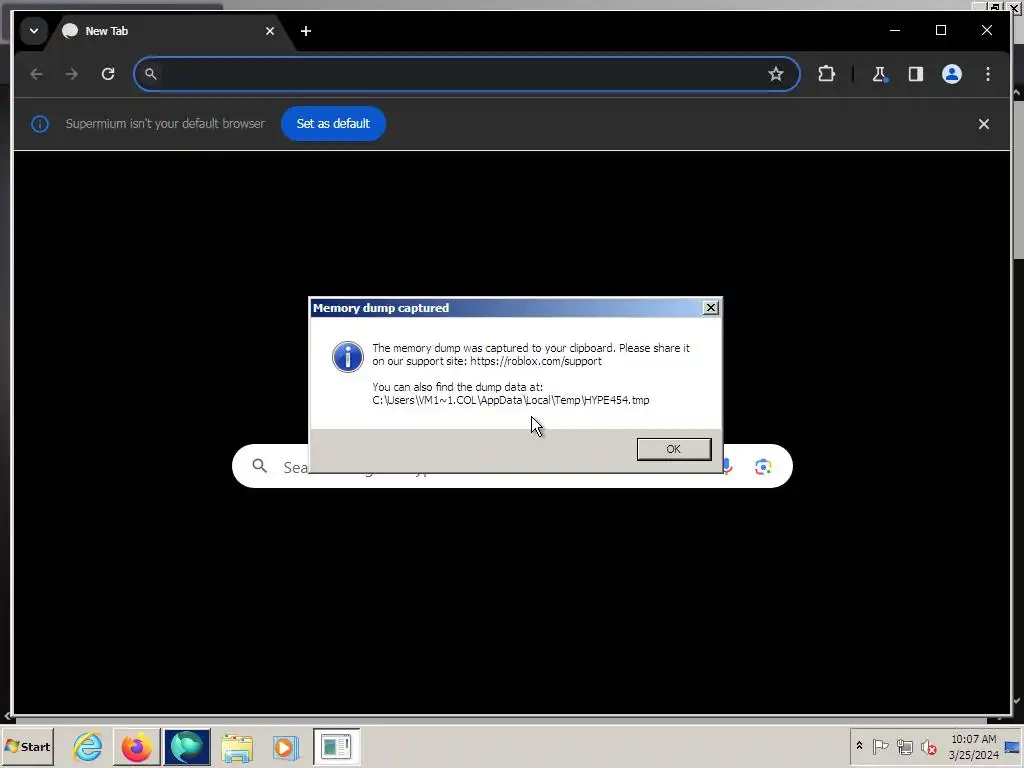1024x768 pixels.
Task: Show hidden system tray icons
Action: click(x=859, y=746)
